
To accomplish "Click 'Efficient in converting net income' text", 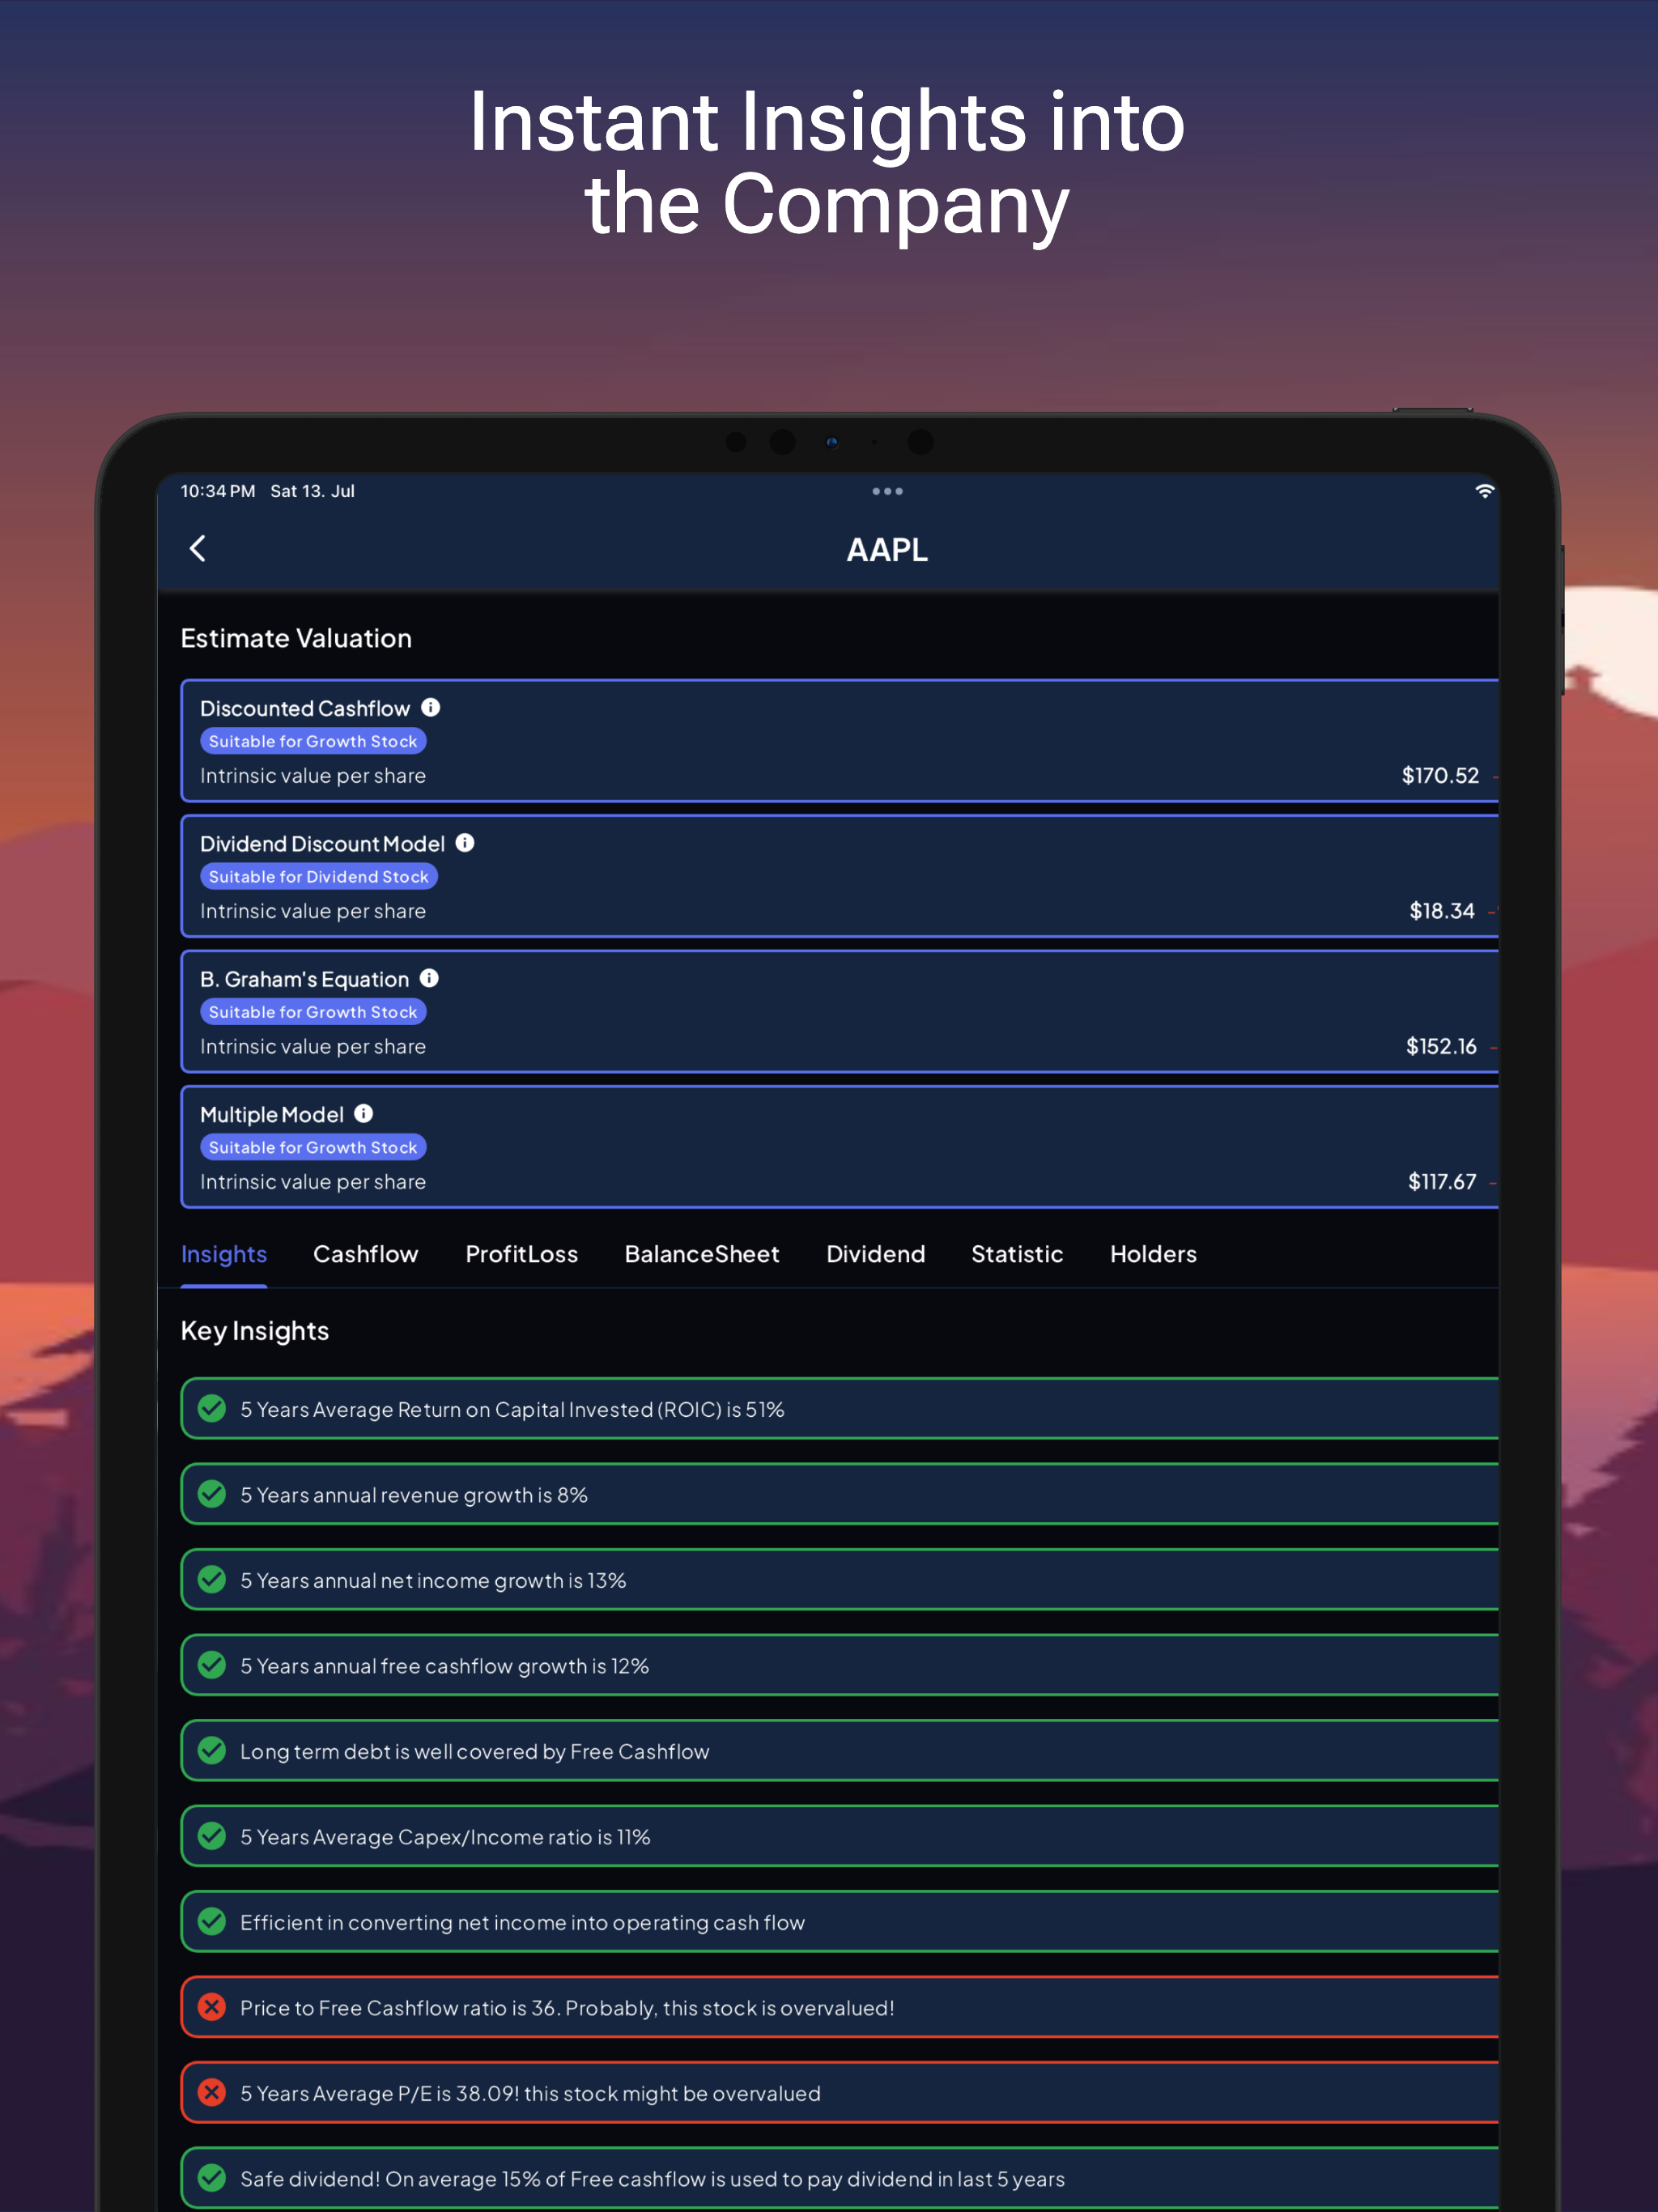I will (523, 1922).
